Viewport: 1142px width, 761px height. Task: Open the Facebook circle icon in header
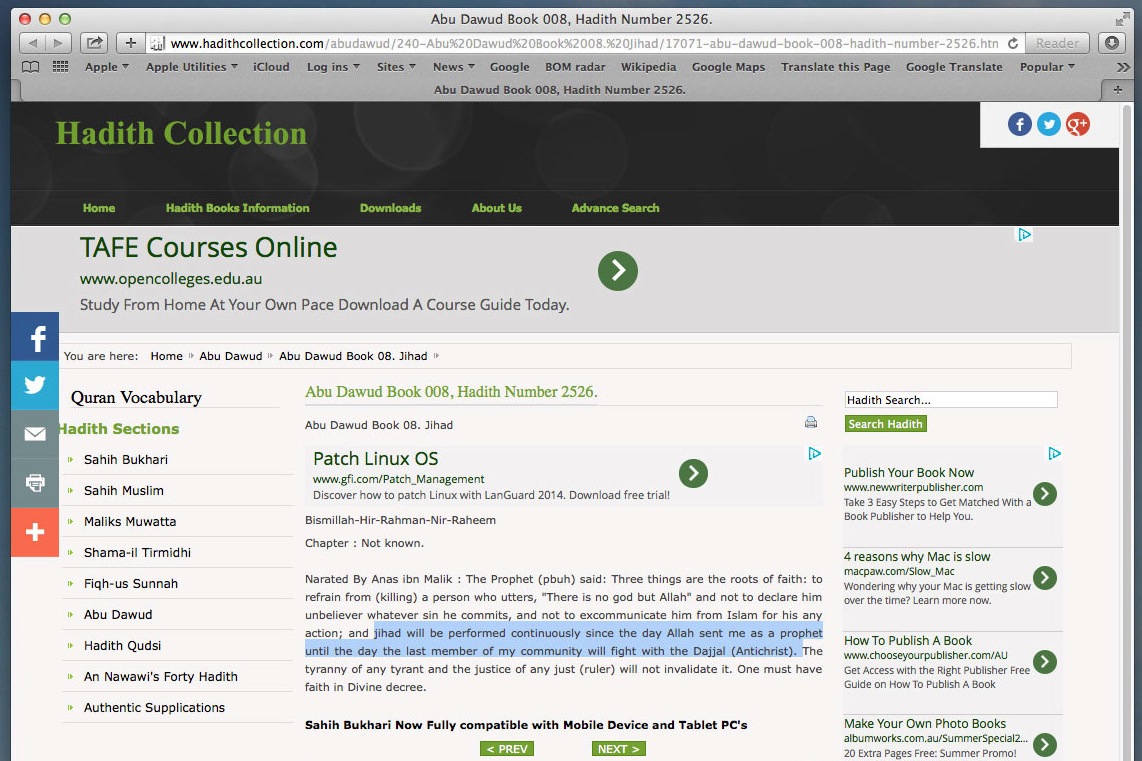1020,125
